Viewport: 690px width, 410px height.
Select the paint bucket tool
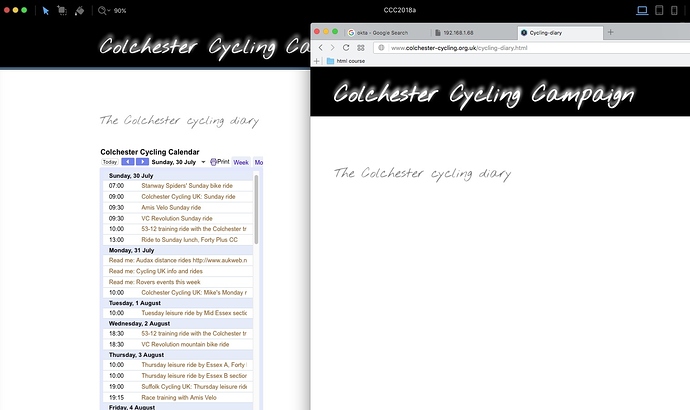tap(82, 10)
